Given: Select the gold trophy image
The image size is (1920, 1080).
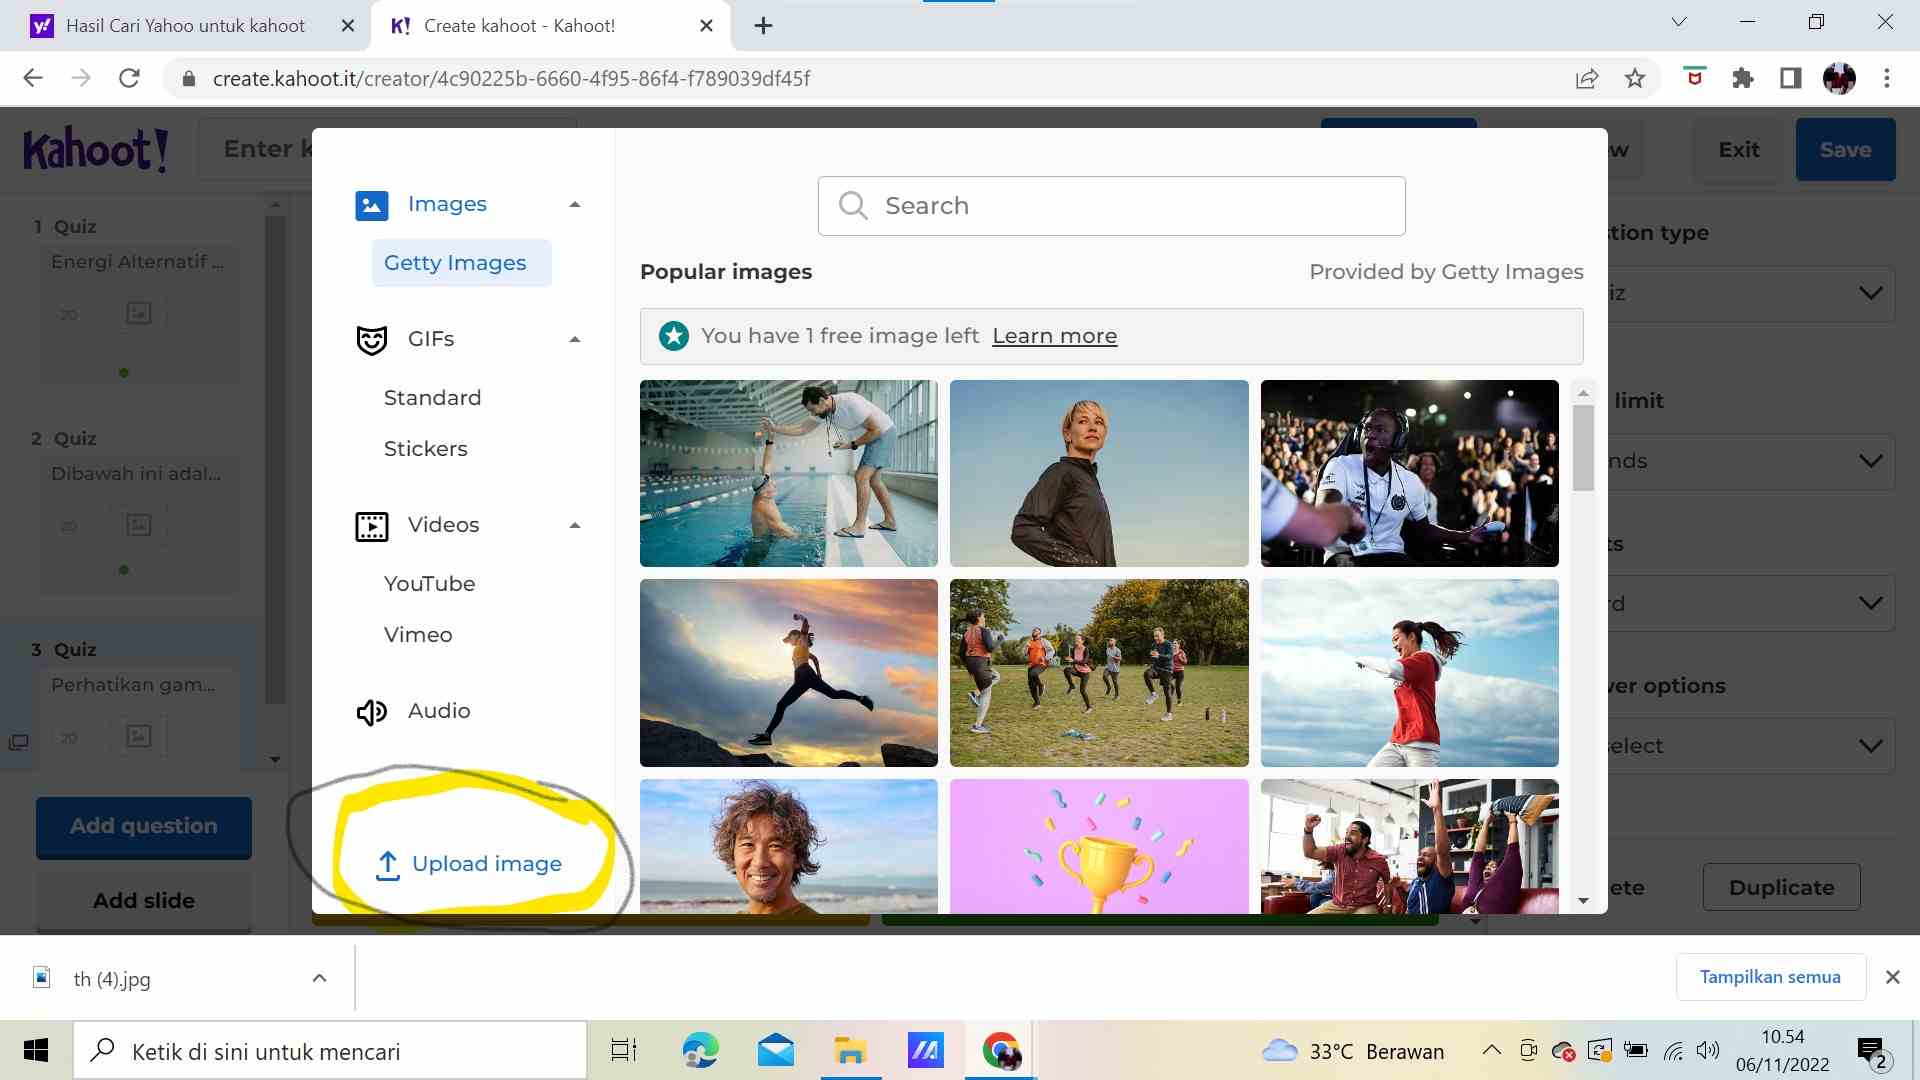Looking at the screenshot, I should (x=1098, y=846).
